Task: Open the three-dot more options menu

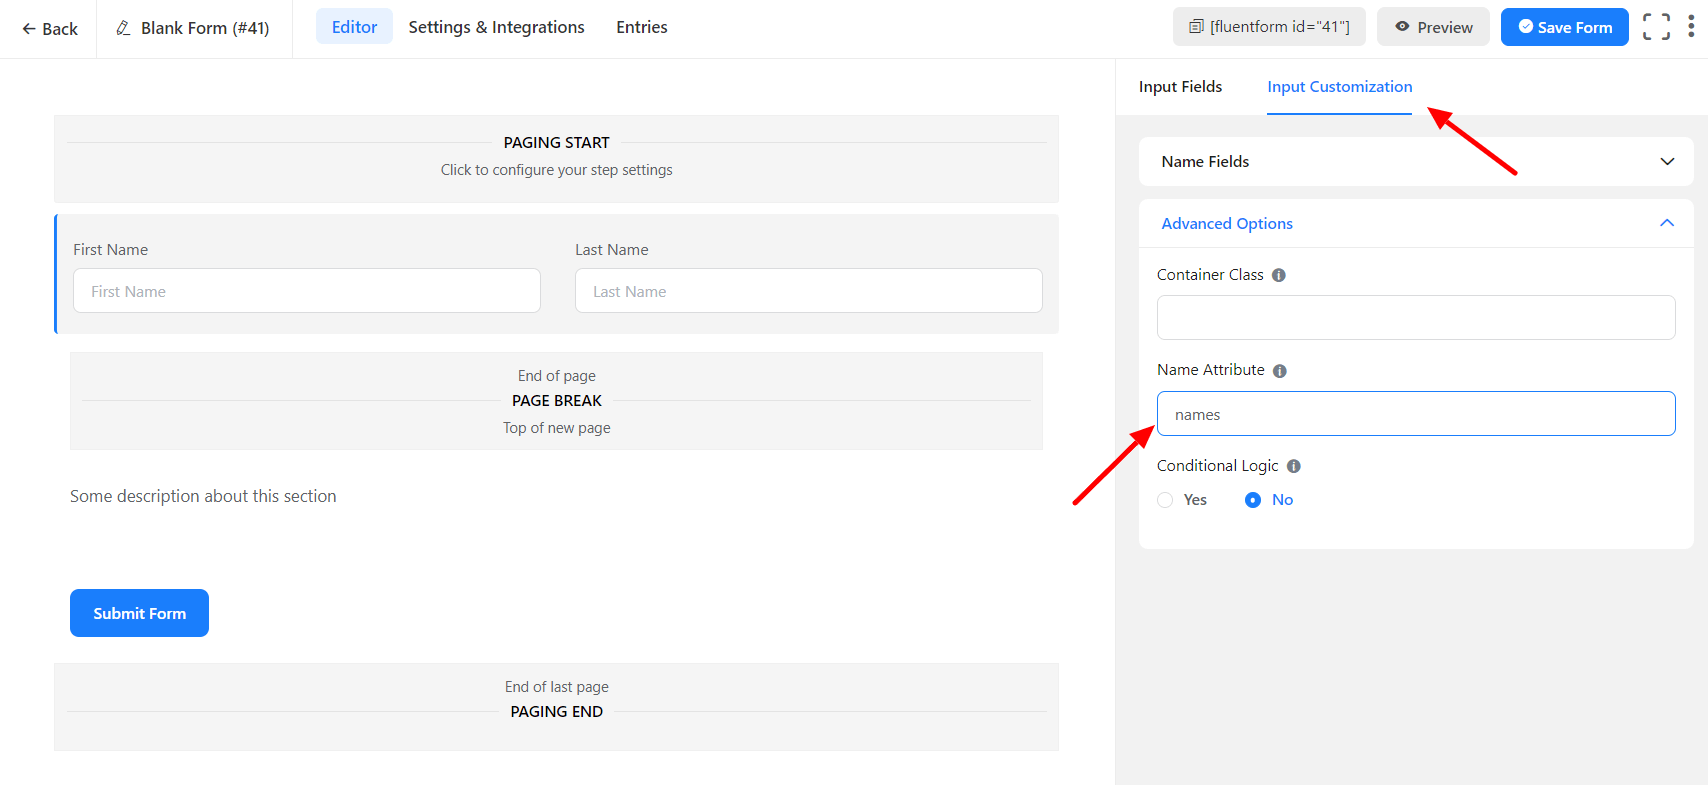Action: 1691,27
